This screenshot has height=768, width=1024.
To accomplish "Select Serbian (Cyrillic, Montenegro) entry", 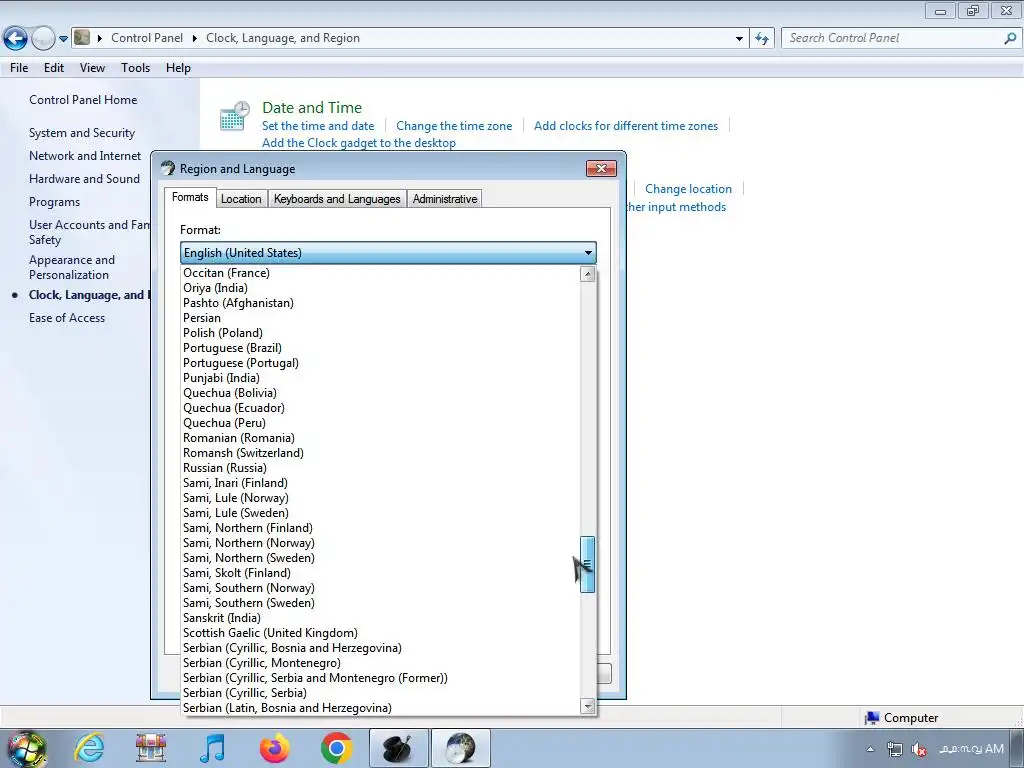I will (381, 664).
